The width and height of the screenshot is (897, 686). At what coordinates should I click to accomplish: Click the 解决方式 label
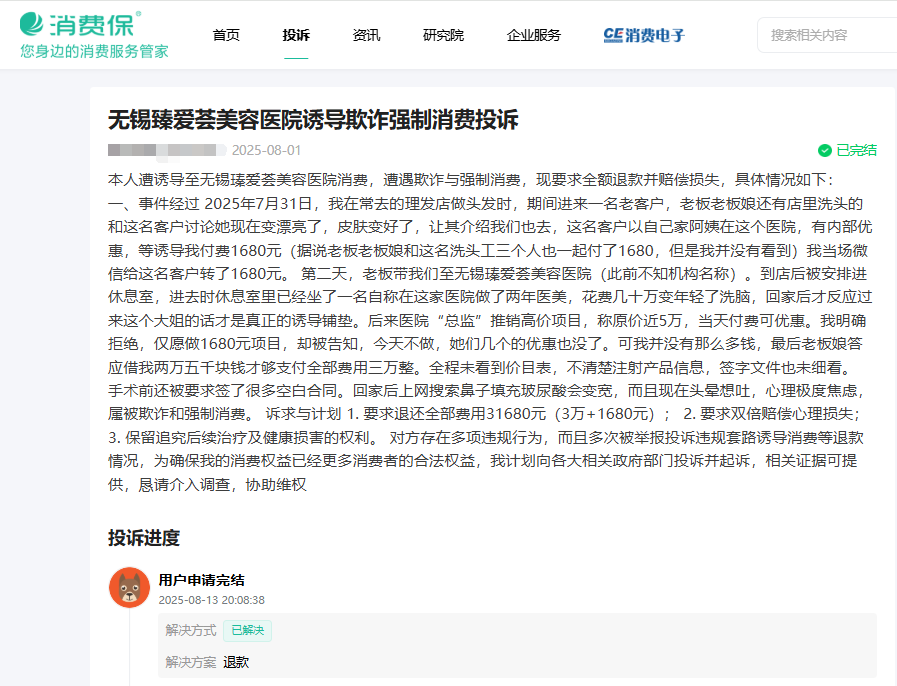pyautogui.click(x=190, y=631)
